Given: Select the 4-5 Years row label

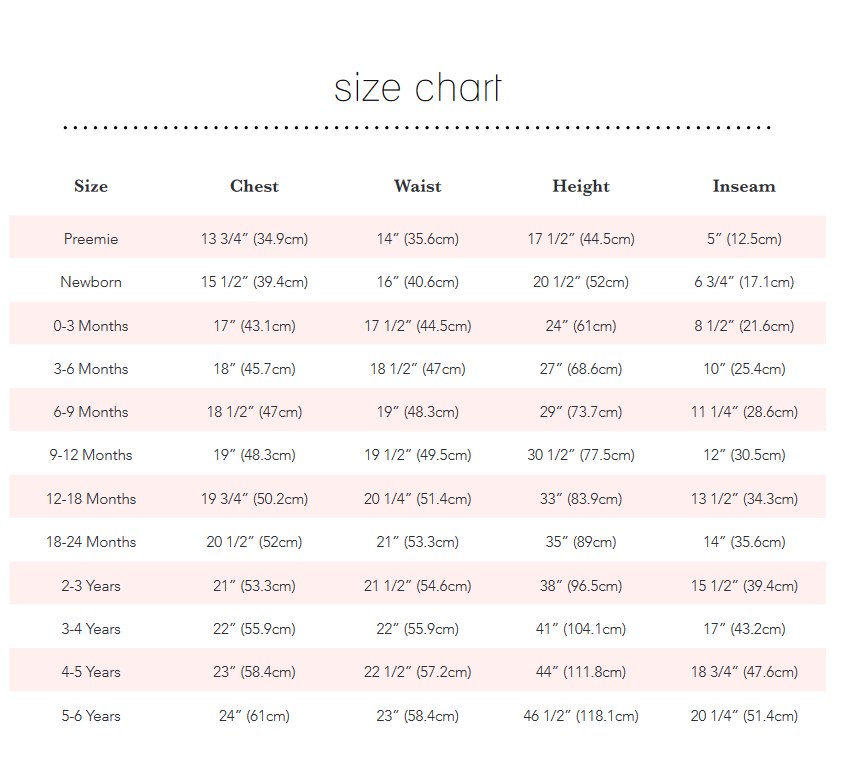Looking at the screenshot, I should point(91,672).
